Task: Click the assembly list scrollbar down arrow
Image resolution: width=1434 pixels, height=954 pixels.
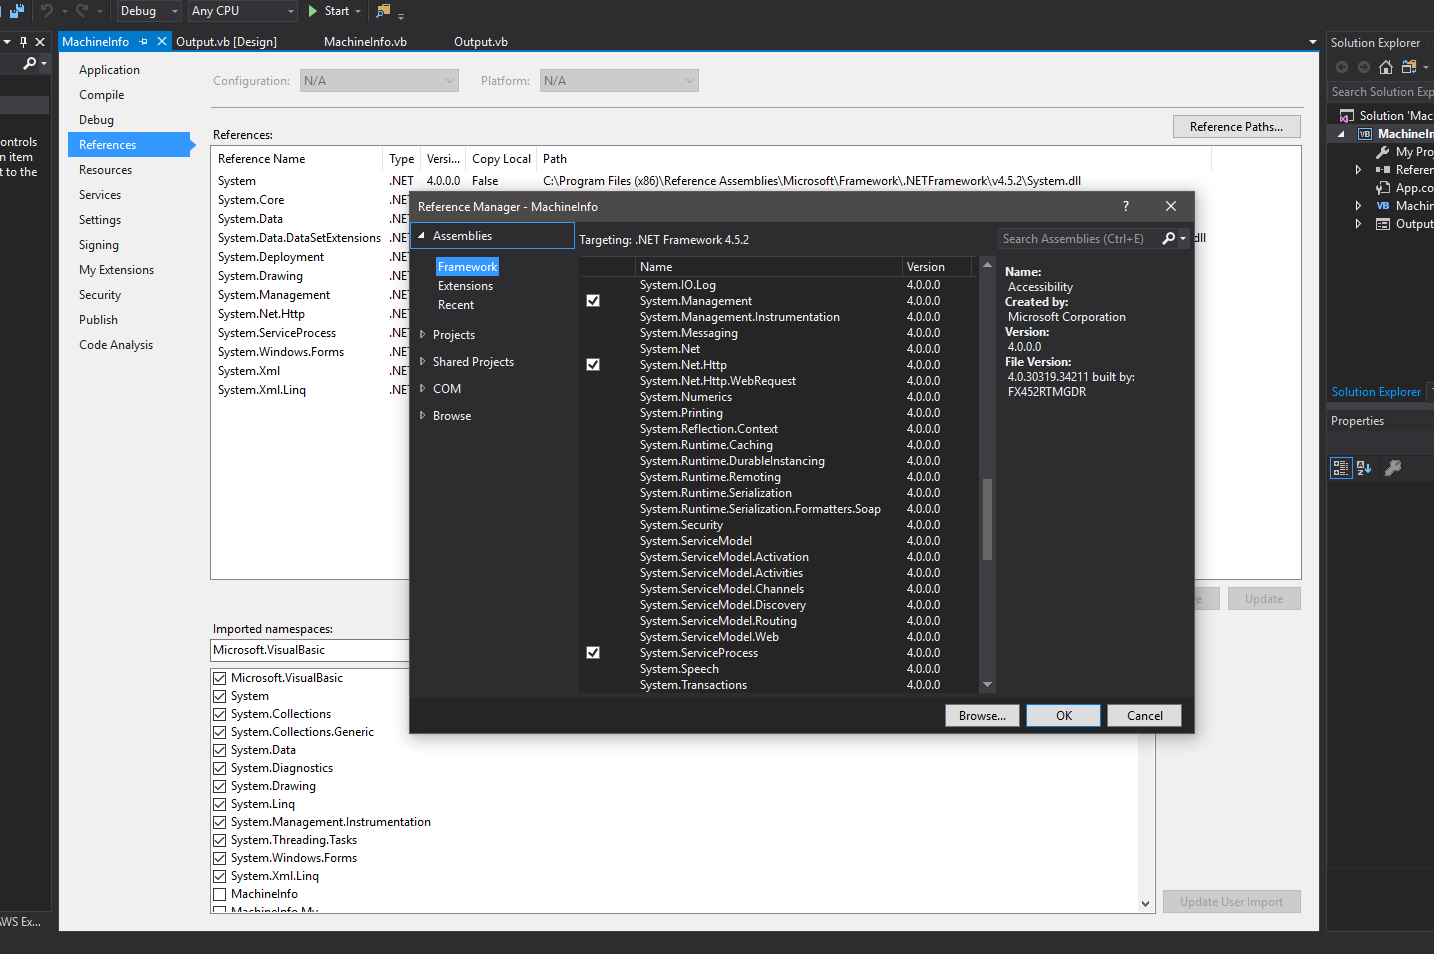Action: [x=987, y=685]
